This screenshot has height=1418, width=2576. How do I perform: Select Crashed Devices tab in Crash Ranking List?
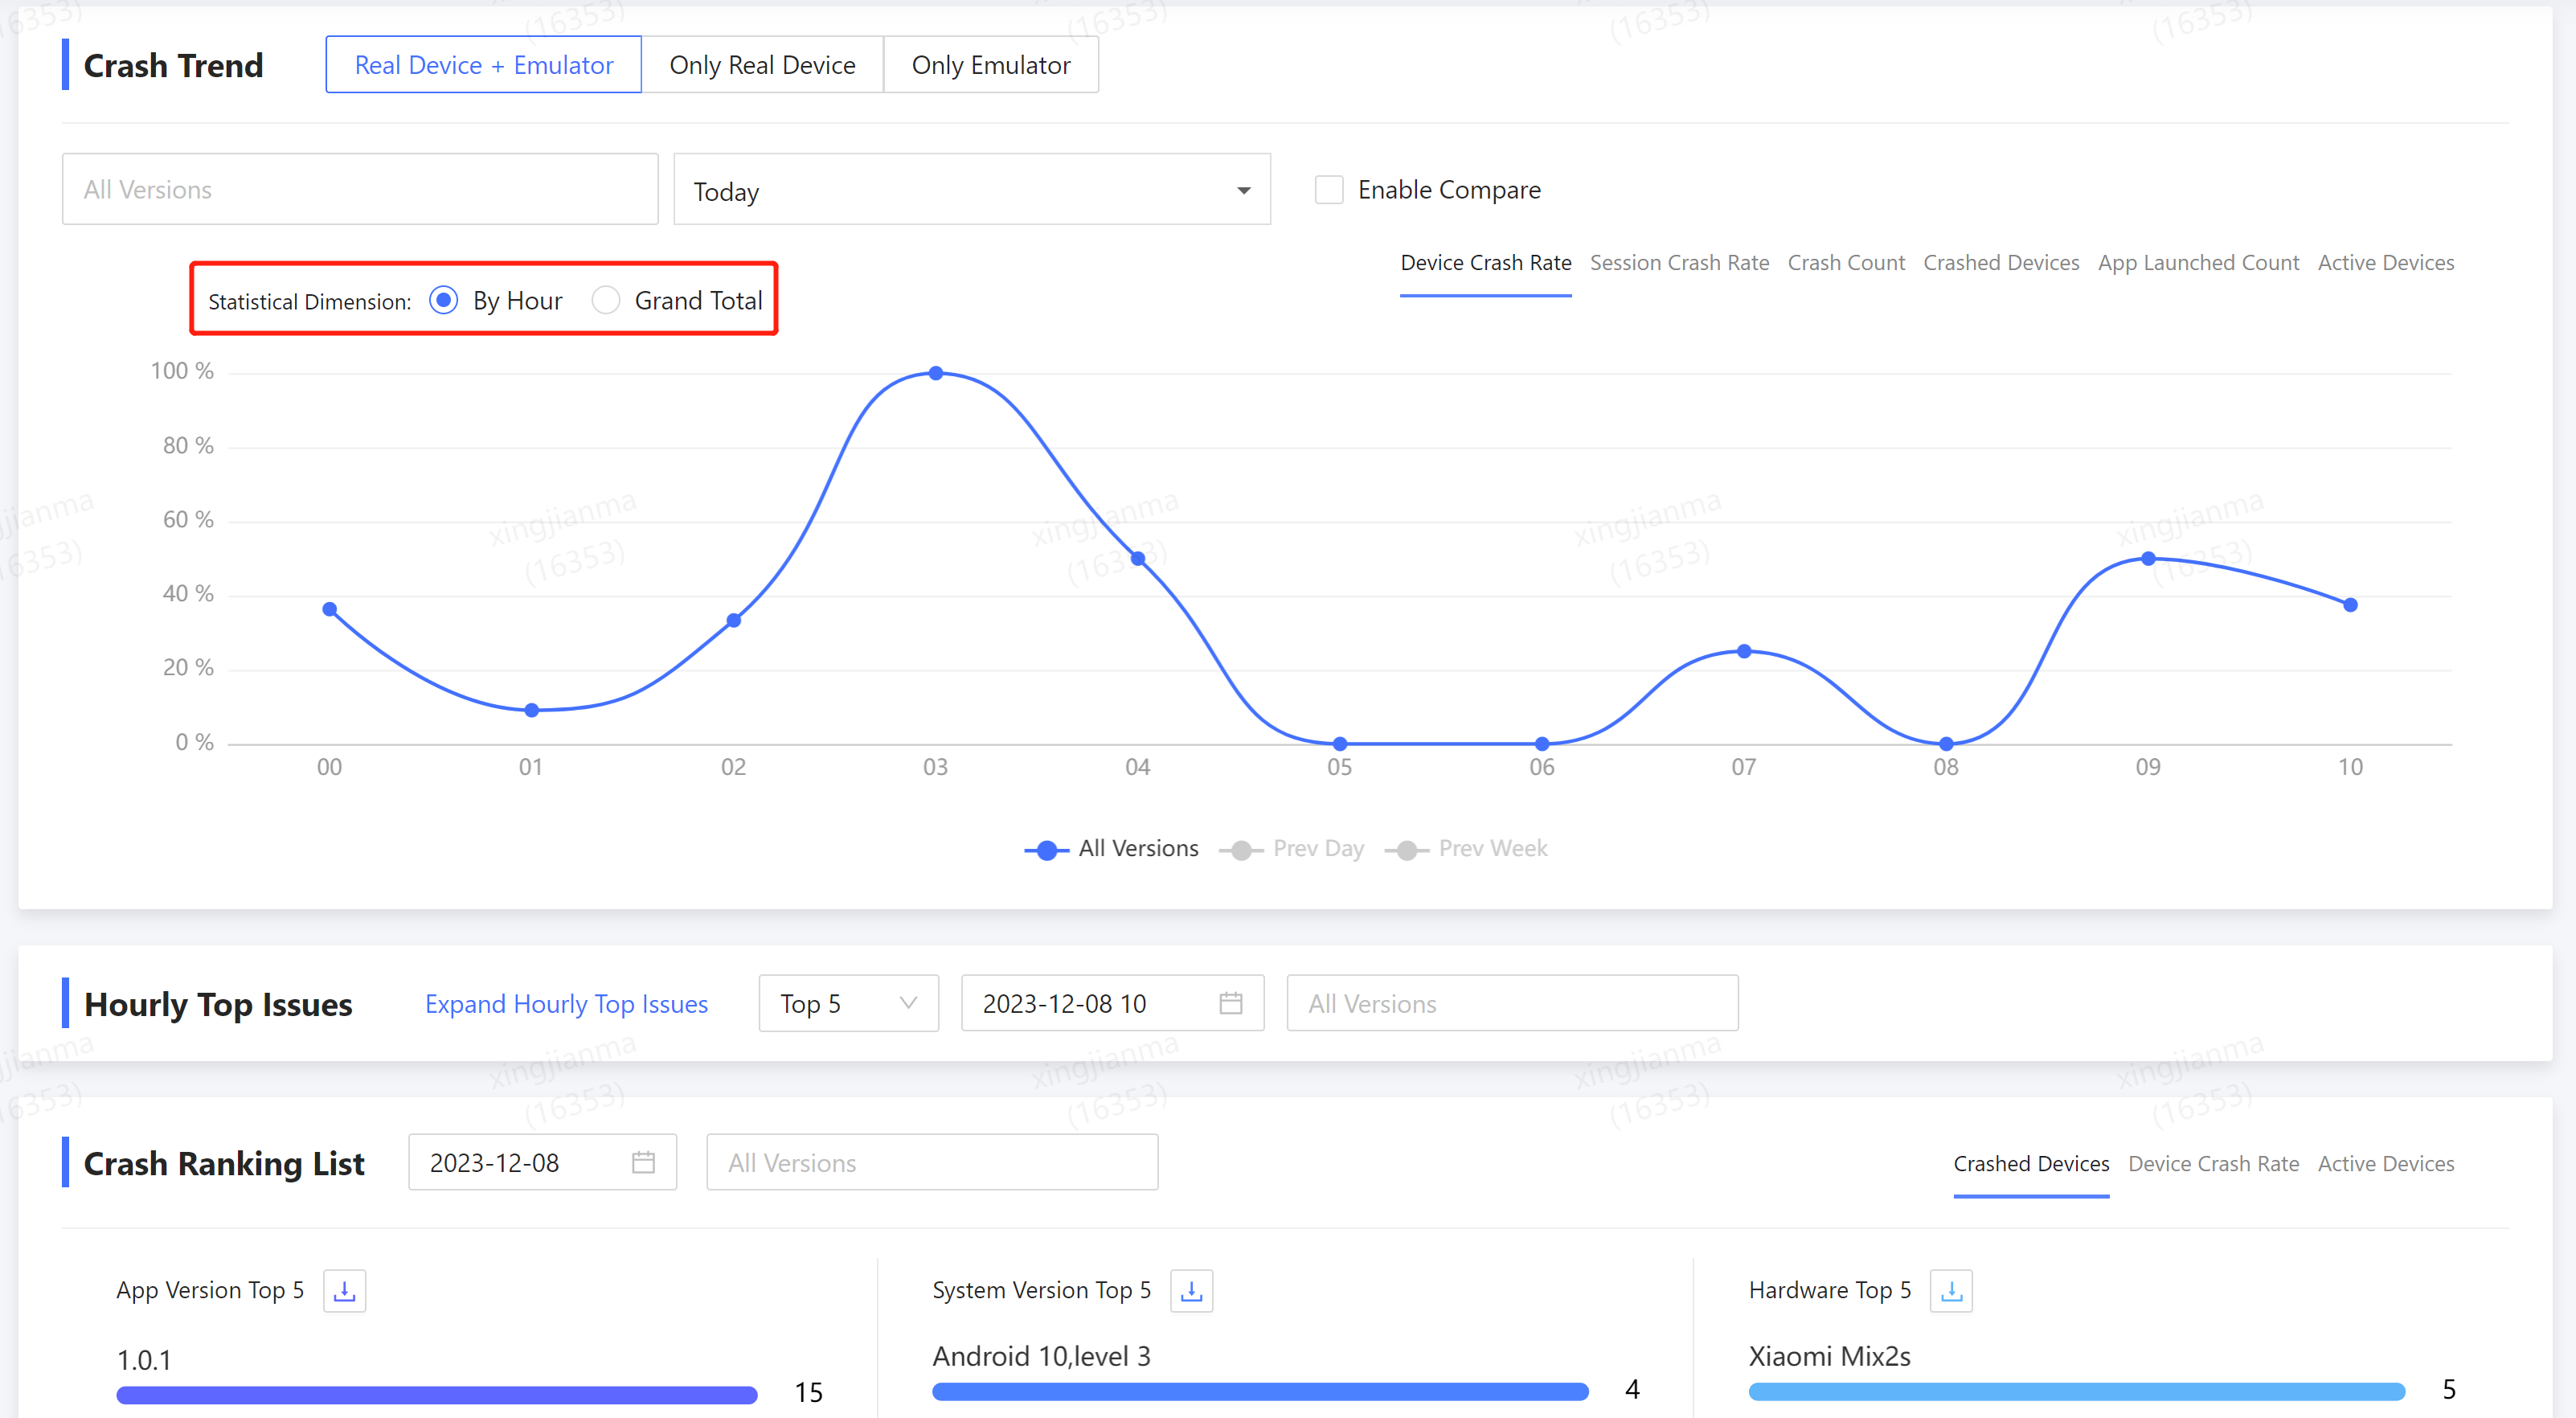2031,1164
